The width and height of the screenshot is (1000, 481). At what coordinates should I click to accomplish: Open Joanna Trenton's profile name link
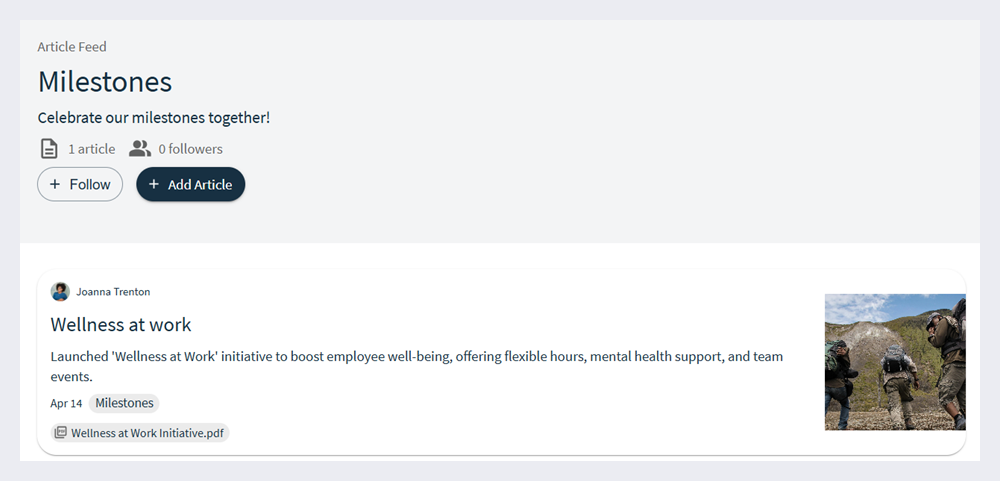[113, 292]
